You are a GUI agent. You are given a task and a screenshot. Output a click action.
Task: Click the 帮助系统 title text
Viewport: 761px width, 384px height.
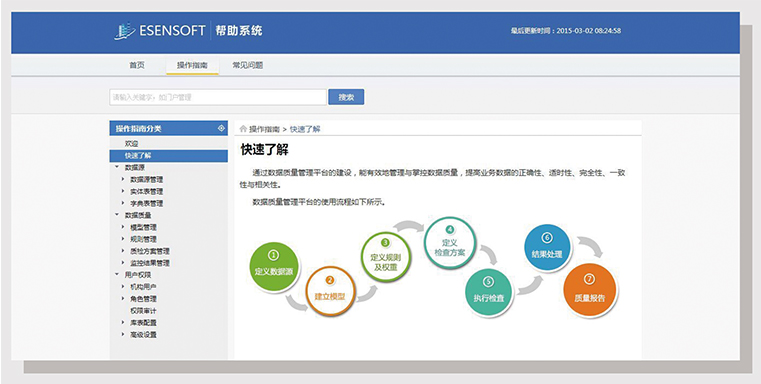pos(239,31)
